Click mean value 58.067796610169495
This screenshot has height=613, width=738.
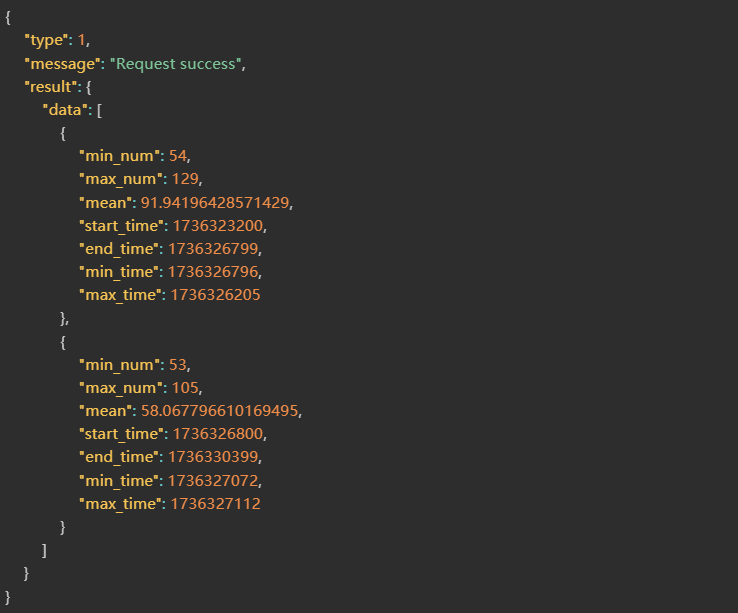point(219,411)
